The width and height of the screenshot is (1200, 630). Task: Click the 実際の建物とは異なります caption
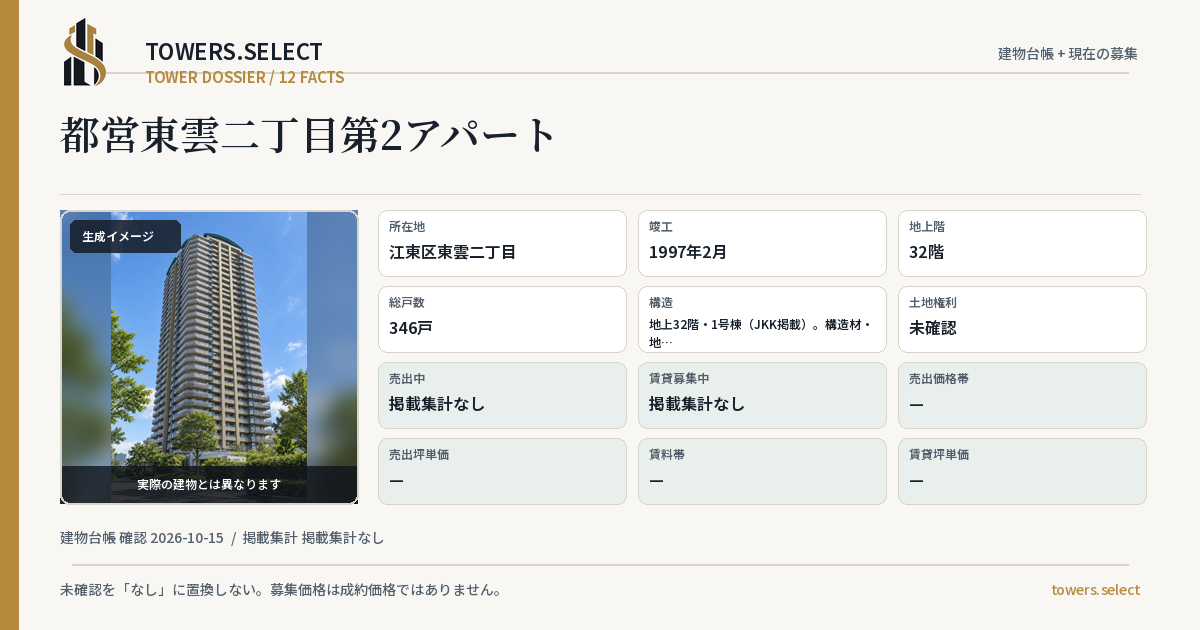(x=209, y=484)
